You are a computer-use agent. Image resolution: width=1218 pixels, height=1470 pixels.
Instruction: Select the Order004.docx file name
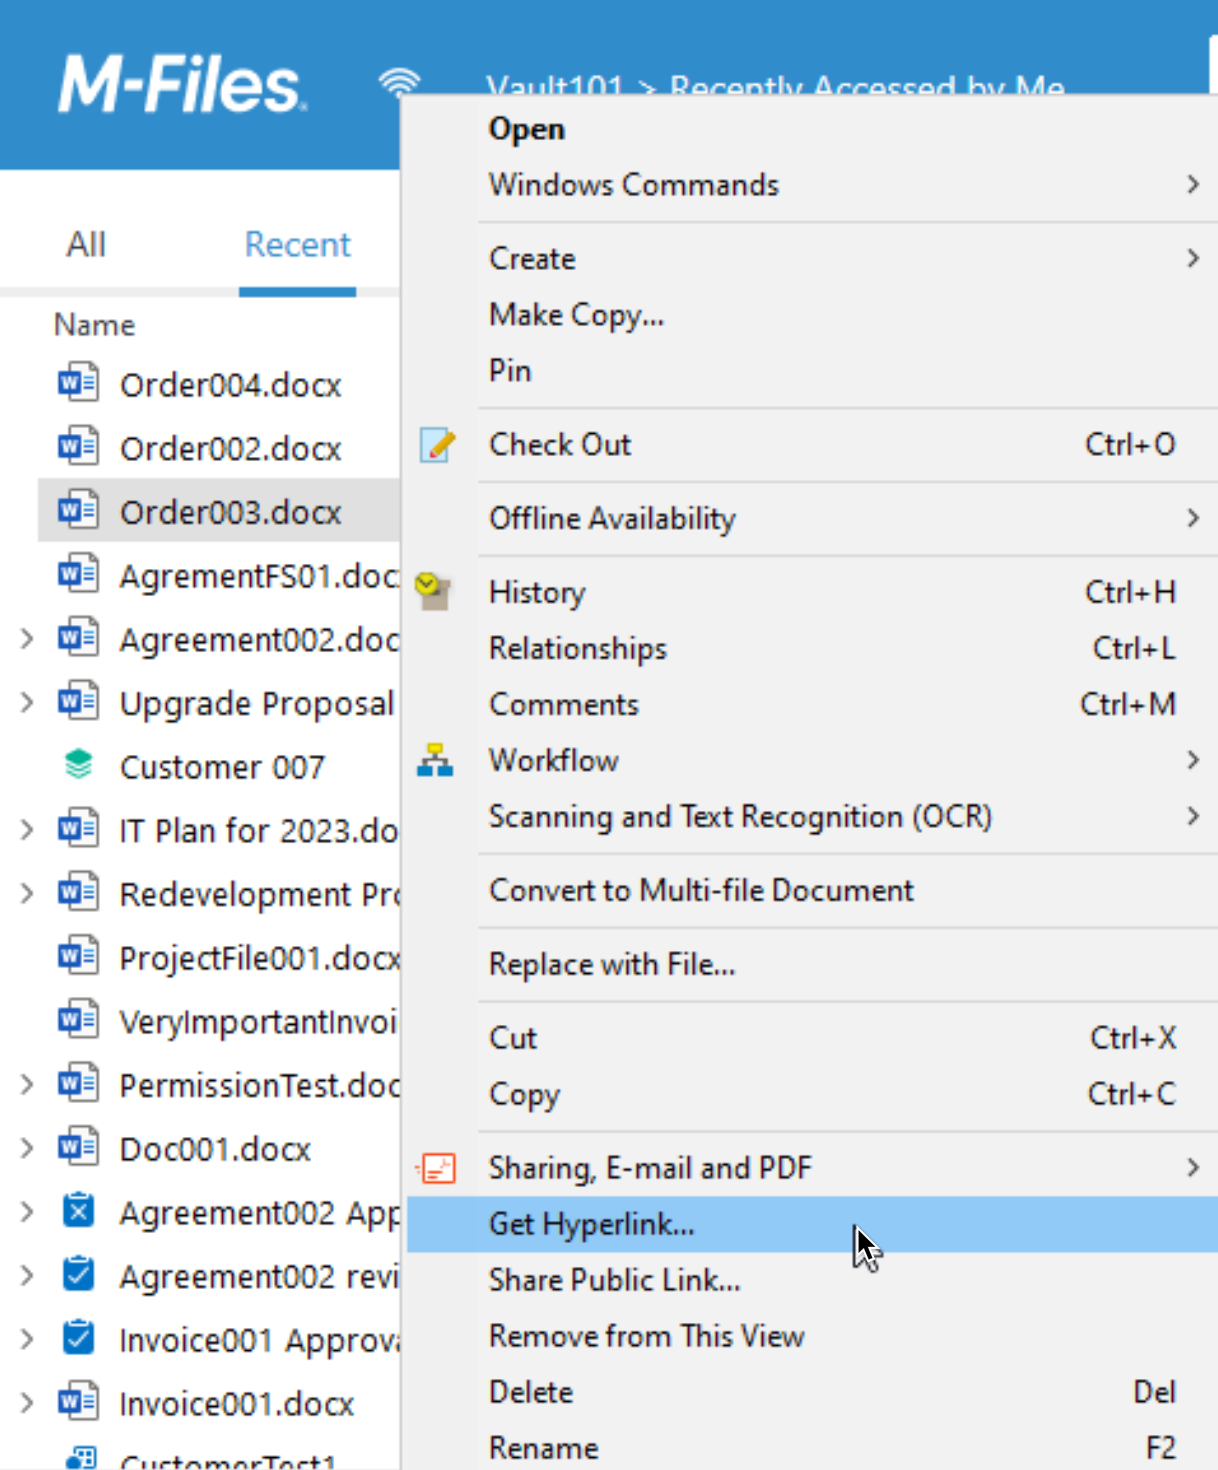[x=231, y=385]
